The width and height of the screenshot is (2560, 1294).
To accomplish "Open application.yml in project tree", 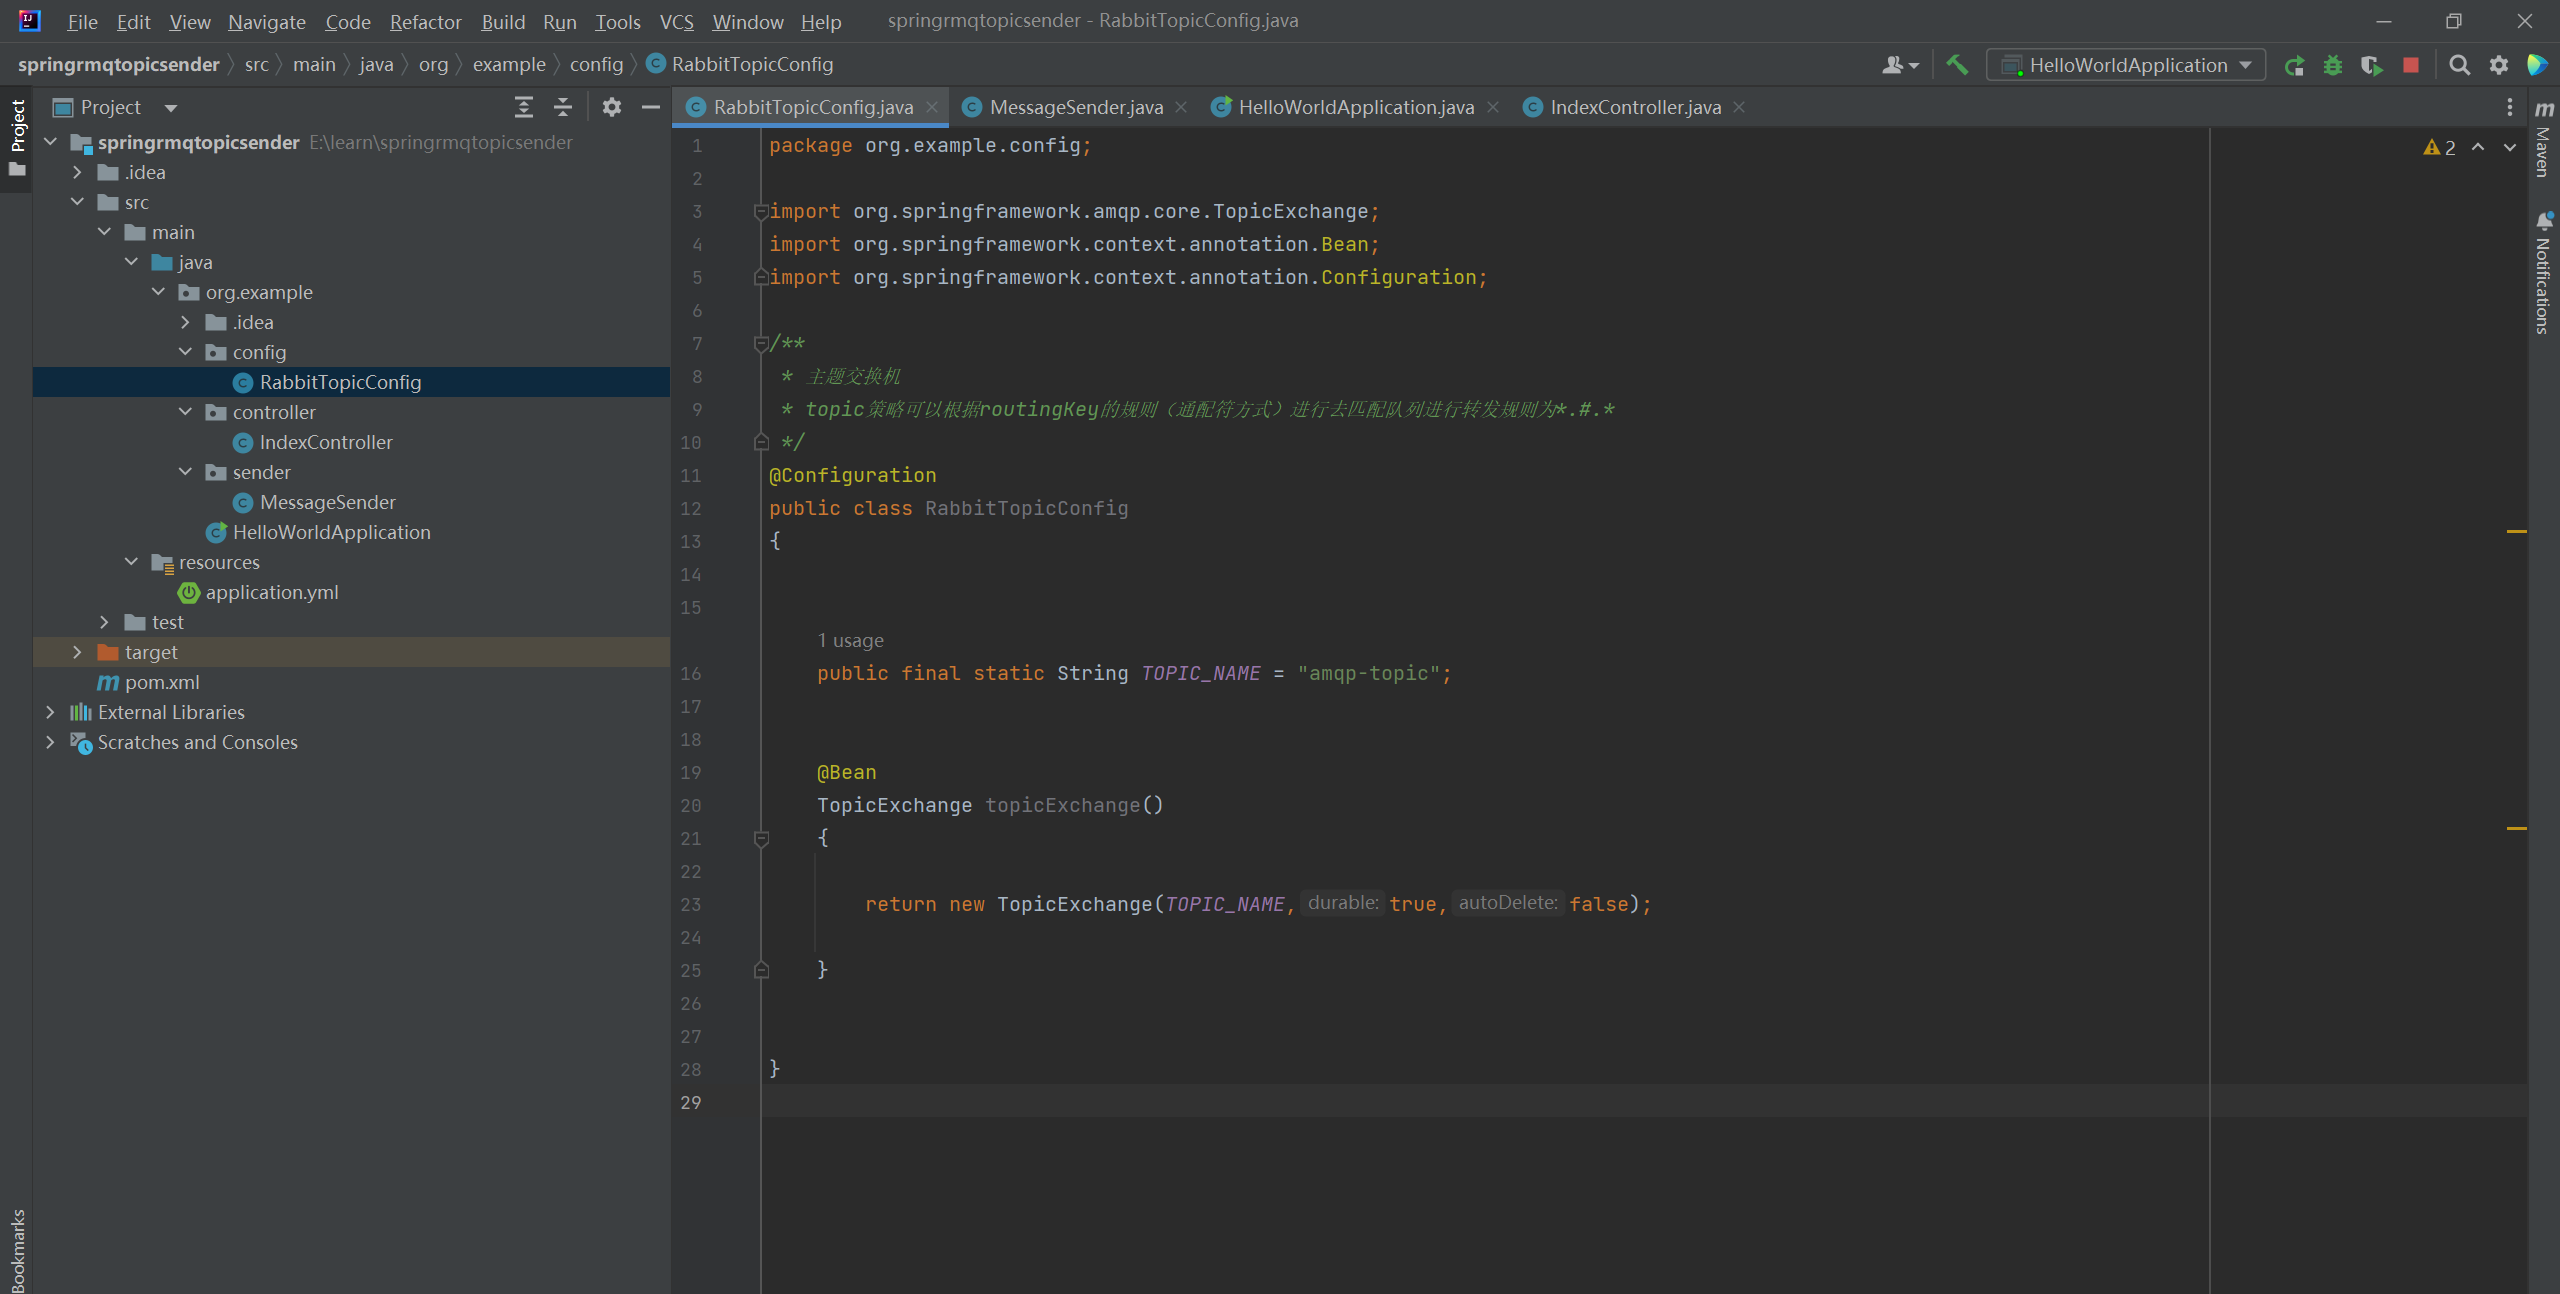I will [x=271, y=592].
